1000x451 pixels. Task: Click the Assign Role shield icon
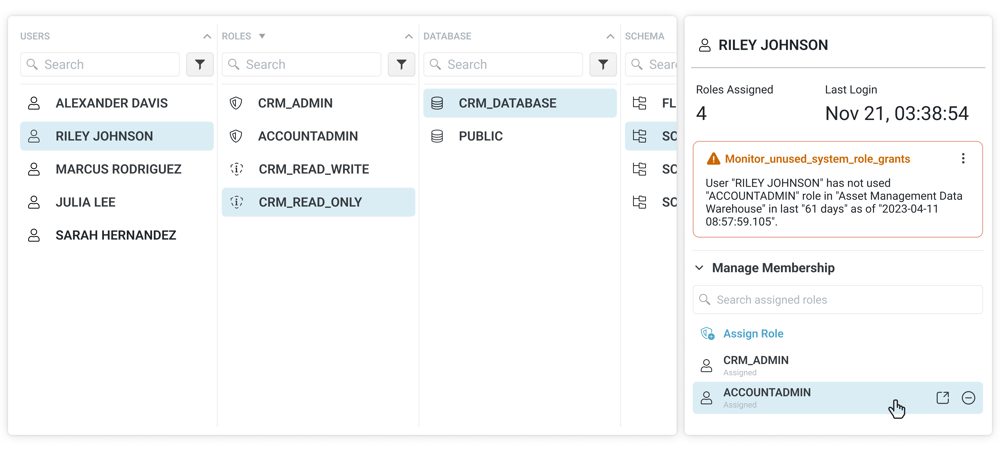point(707,334)
